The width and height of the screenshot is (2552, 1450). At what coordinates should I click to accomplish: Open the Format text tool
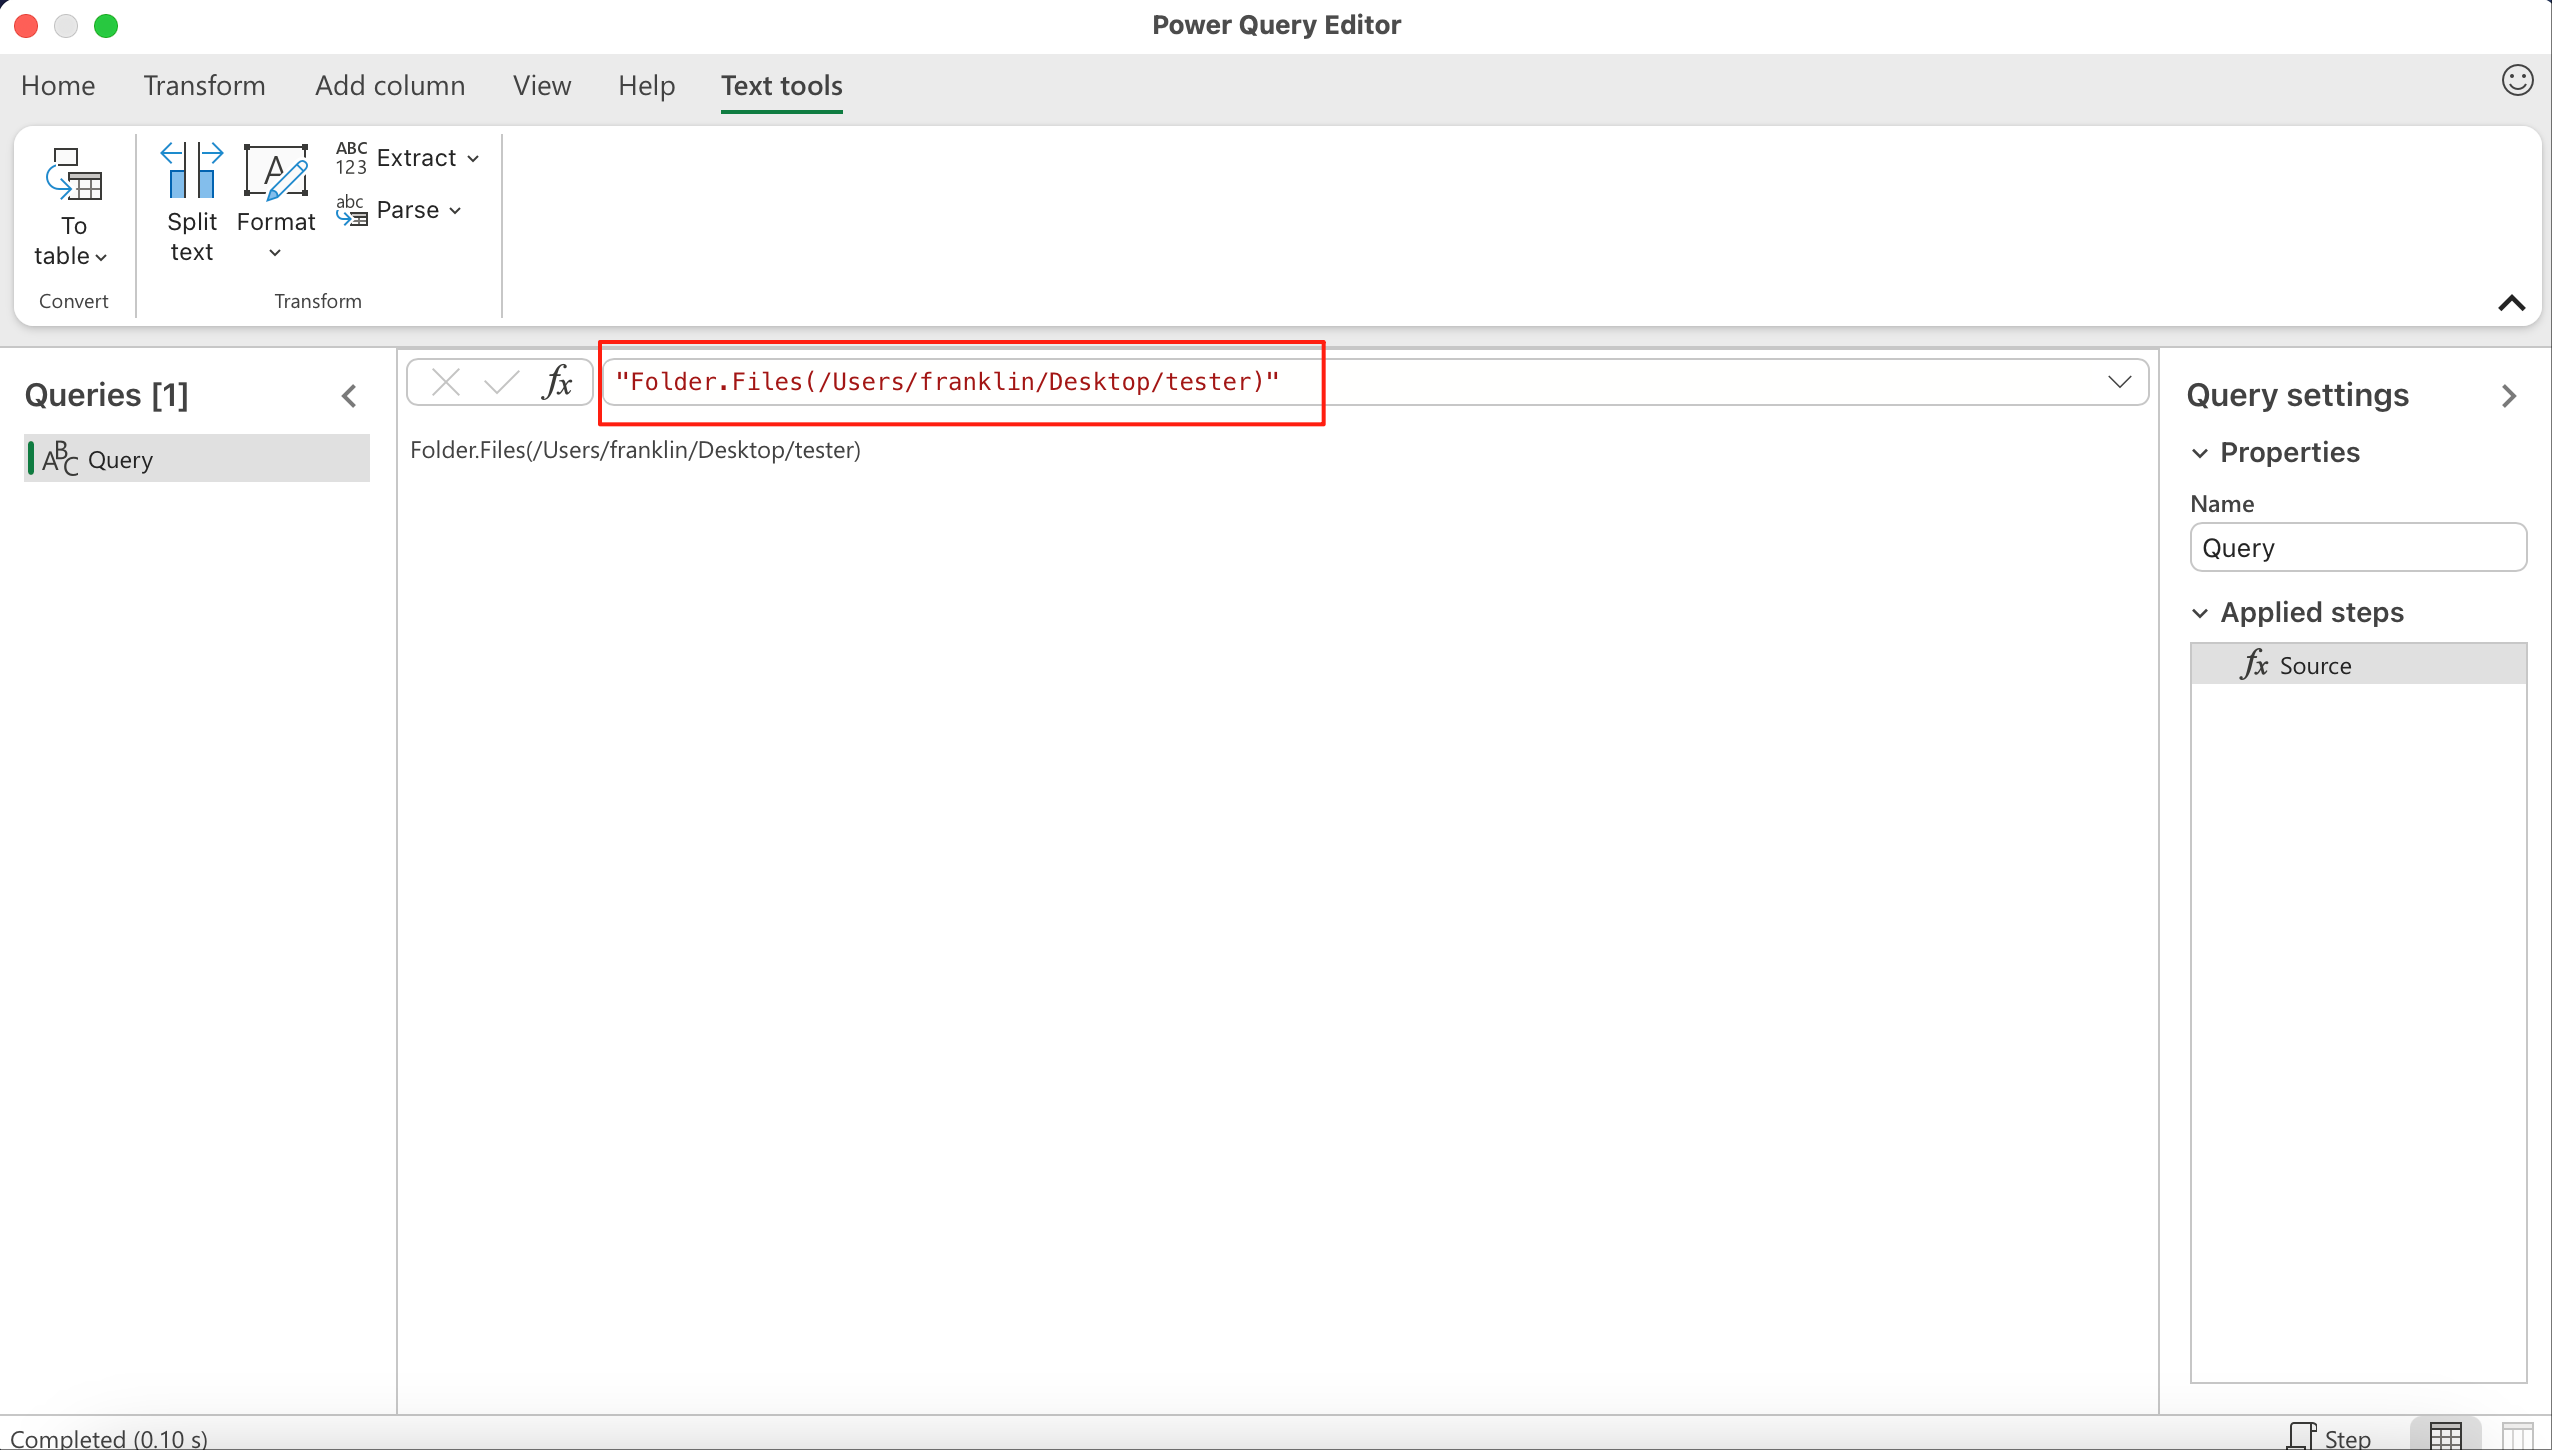point(275,204)
